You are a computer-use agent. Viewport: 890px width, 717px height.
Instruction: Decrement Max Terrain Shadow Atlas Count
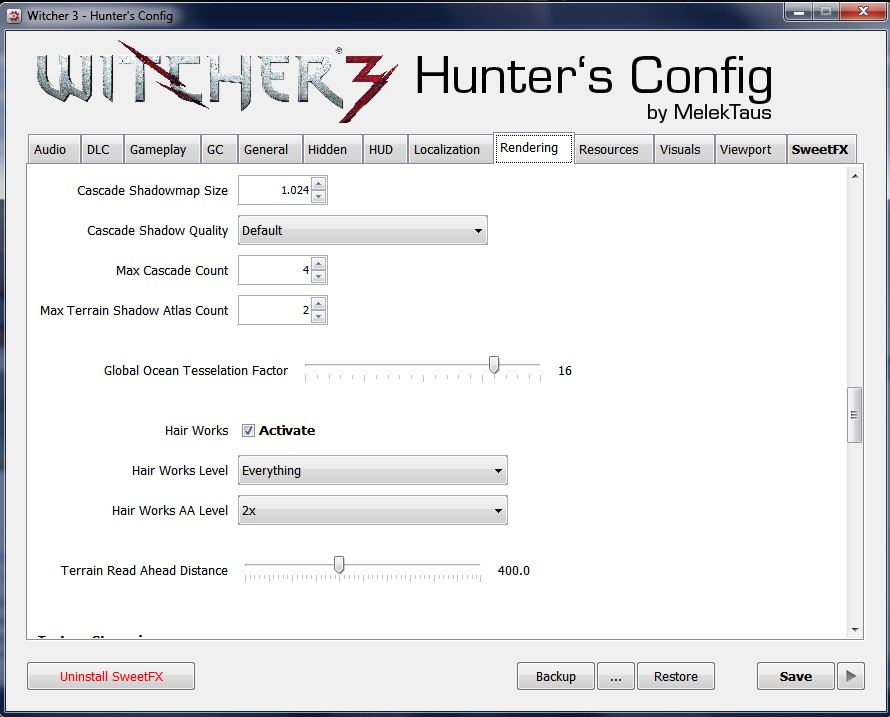click(318, 316)
